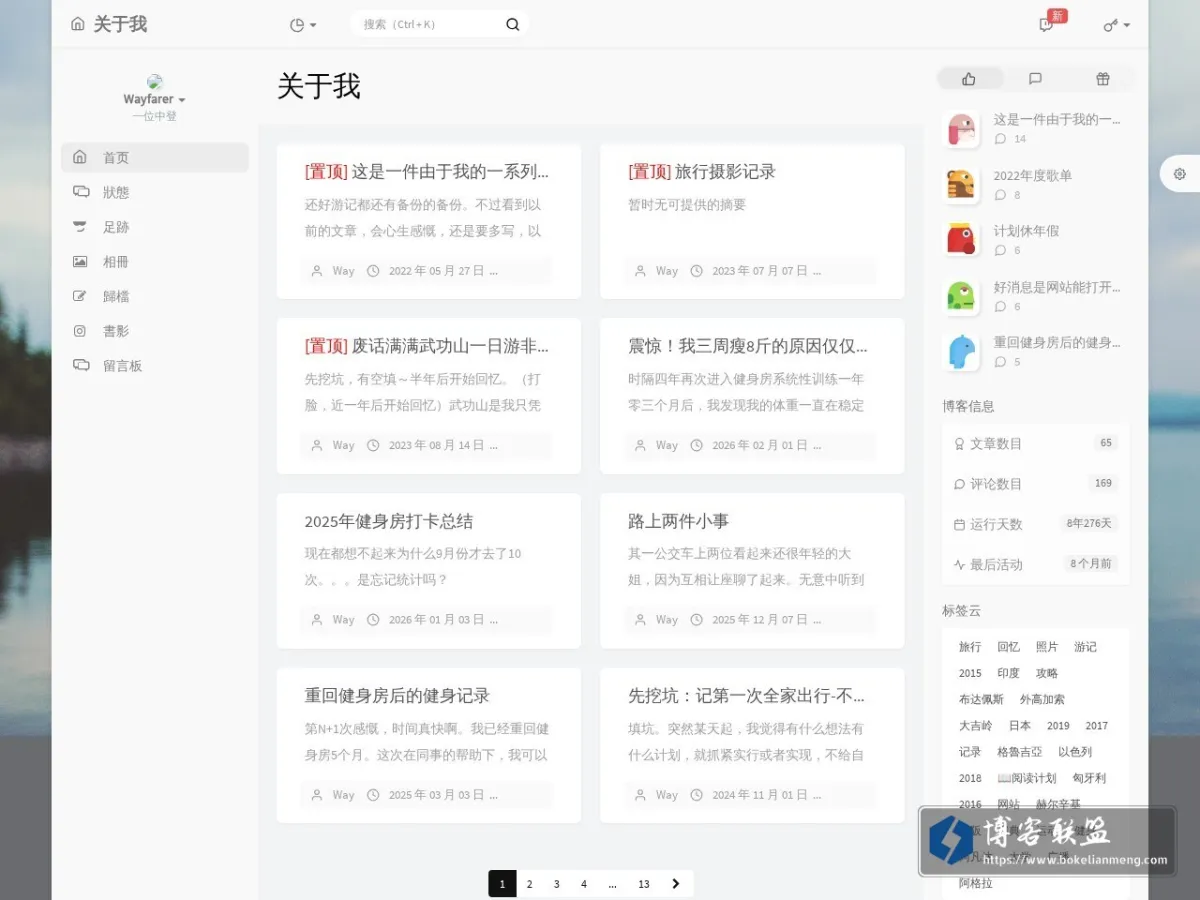This screenshot has width=1200, height=900.
Task: Click clock icon beside 2026 年 02 月 01 日
Action: (697, 445)
